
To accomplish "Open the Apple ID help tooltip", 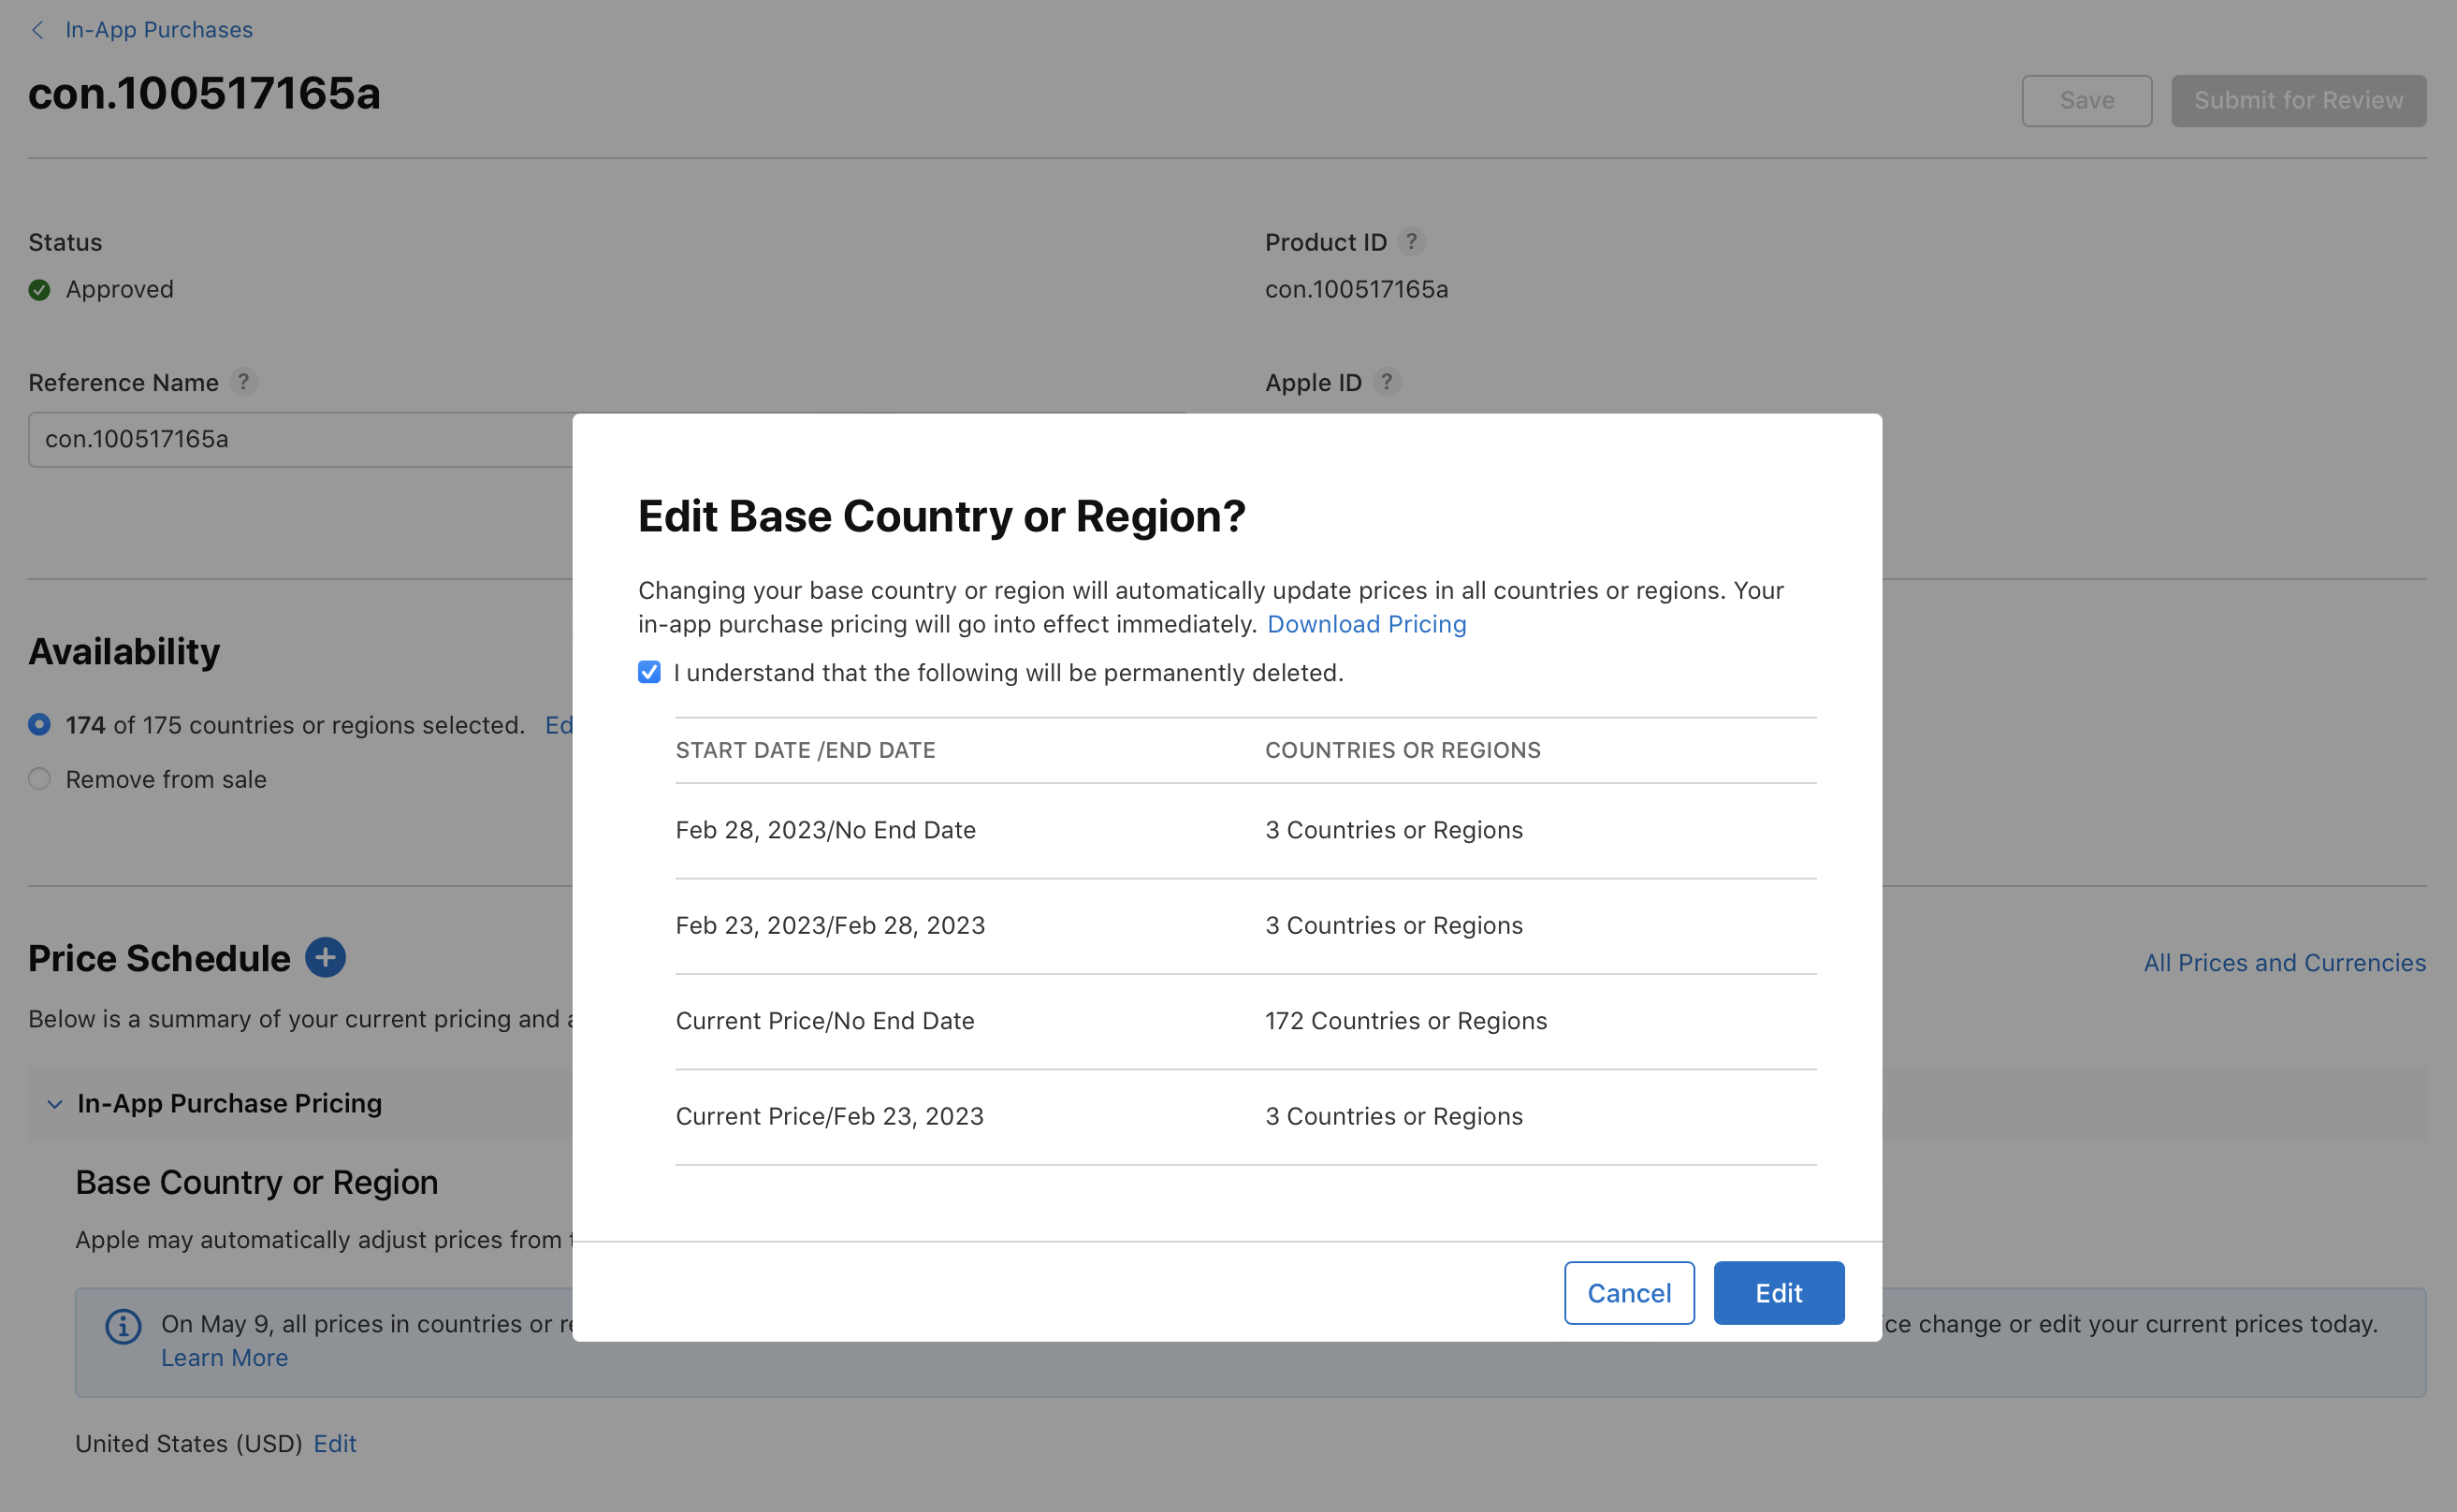I will 1387,382.
